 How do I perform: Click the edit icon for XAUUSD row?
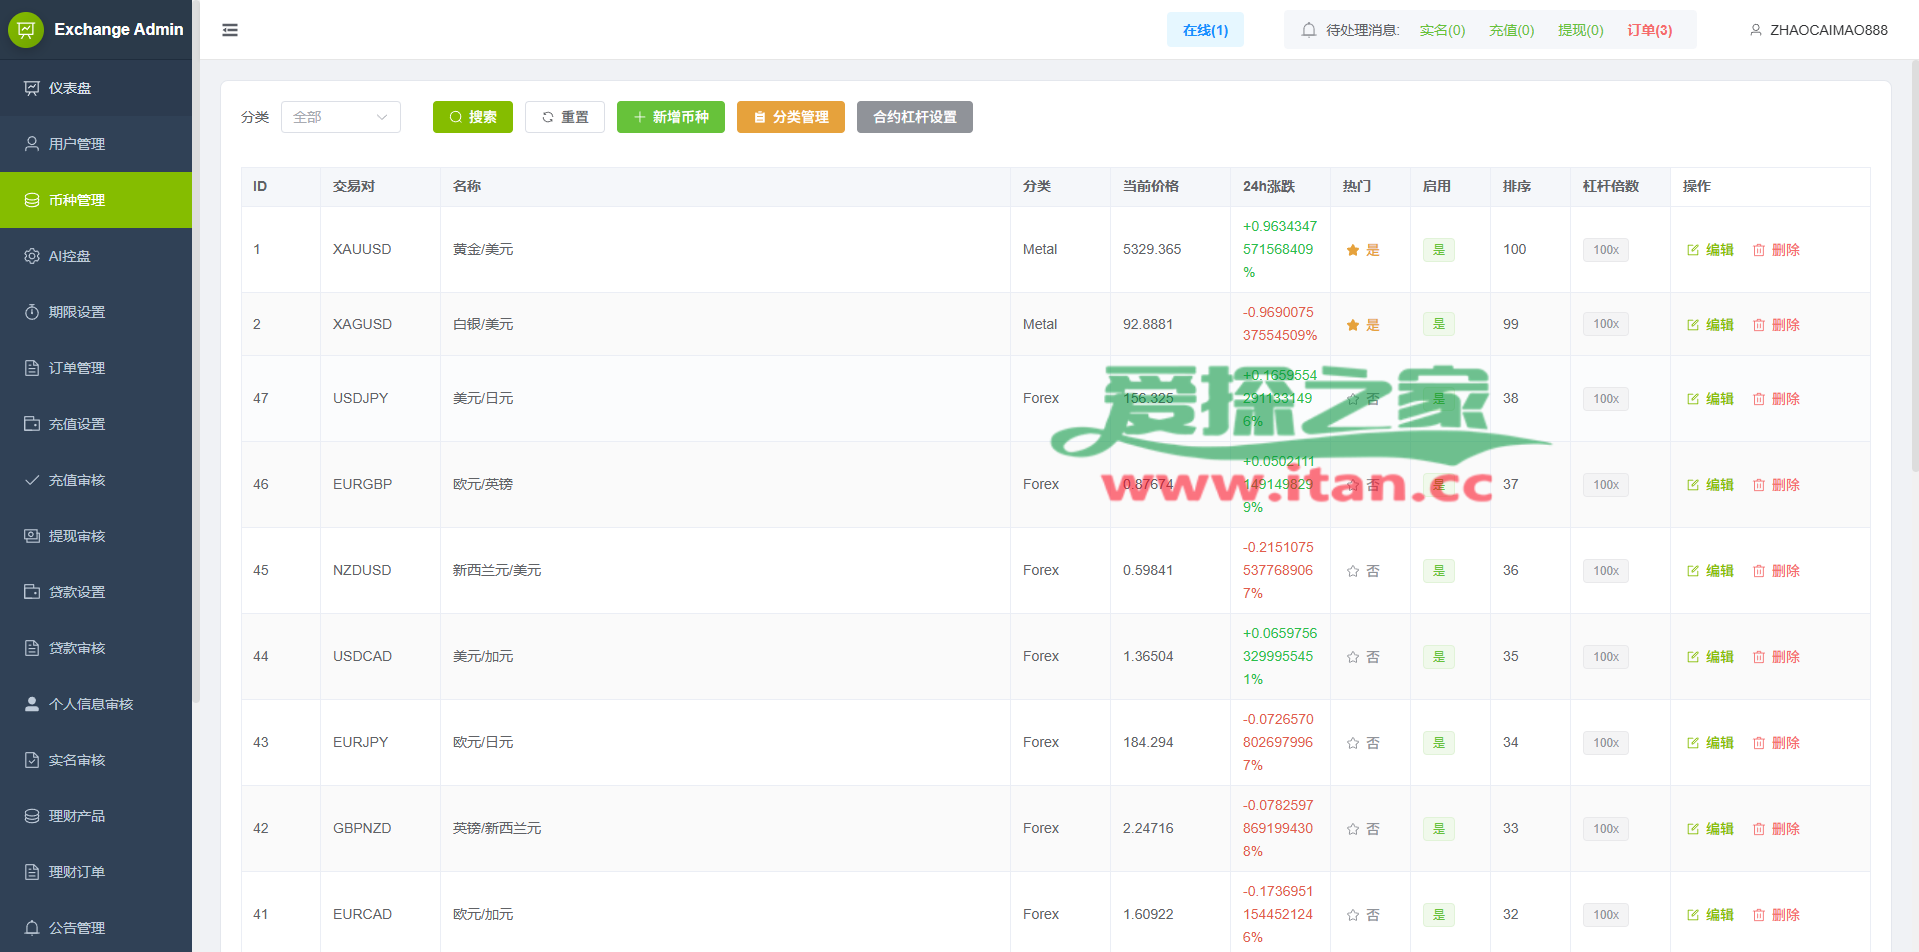pyautogui.click(x=1693, y=250)
